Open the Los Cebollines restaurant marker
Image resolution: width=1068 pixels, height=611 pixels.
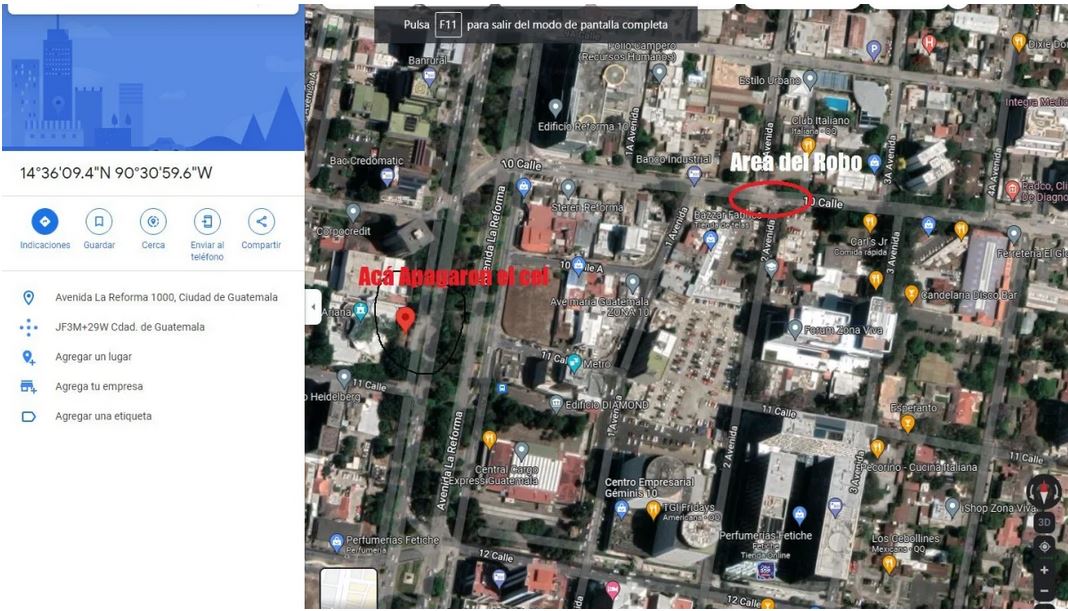(889, 564)
